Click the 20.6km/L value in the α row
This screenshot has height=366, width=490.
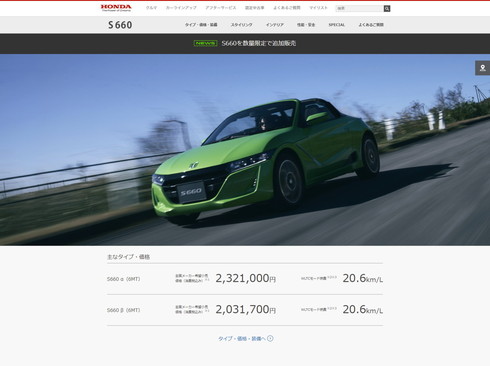363,278
